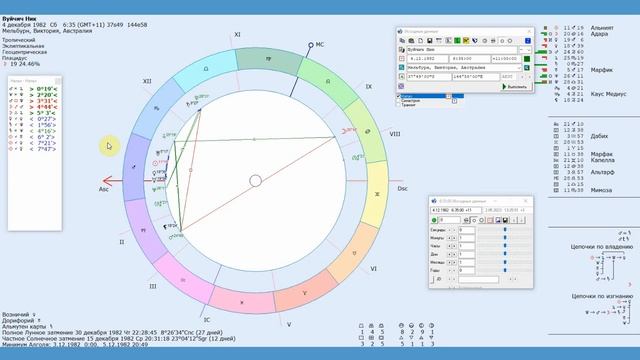The image size is (640, 360).
Task: Click the person icon beside the name field
Action: [402, 50]
